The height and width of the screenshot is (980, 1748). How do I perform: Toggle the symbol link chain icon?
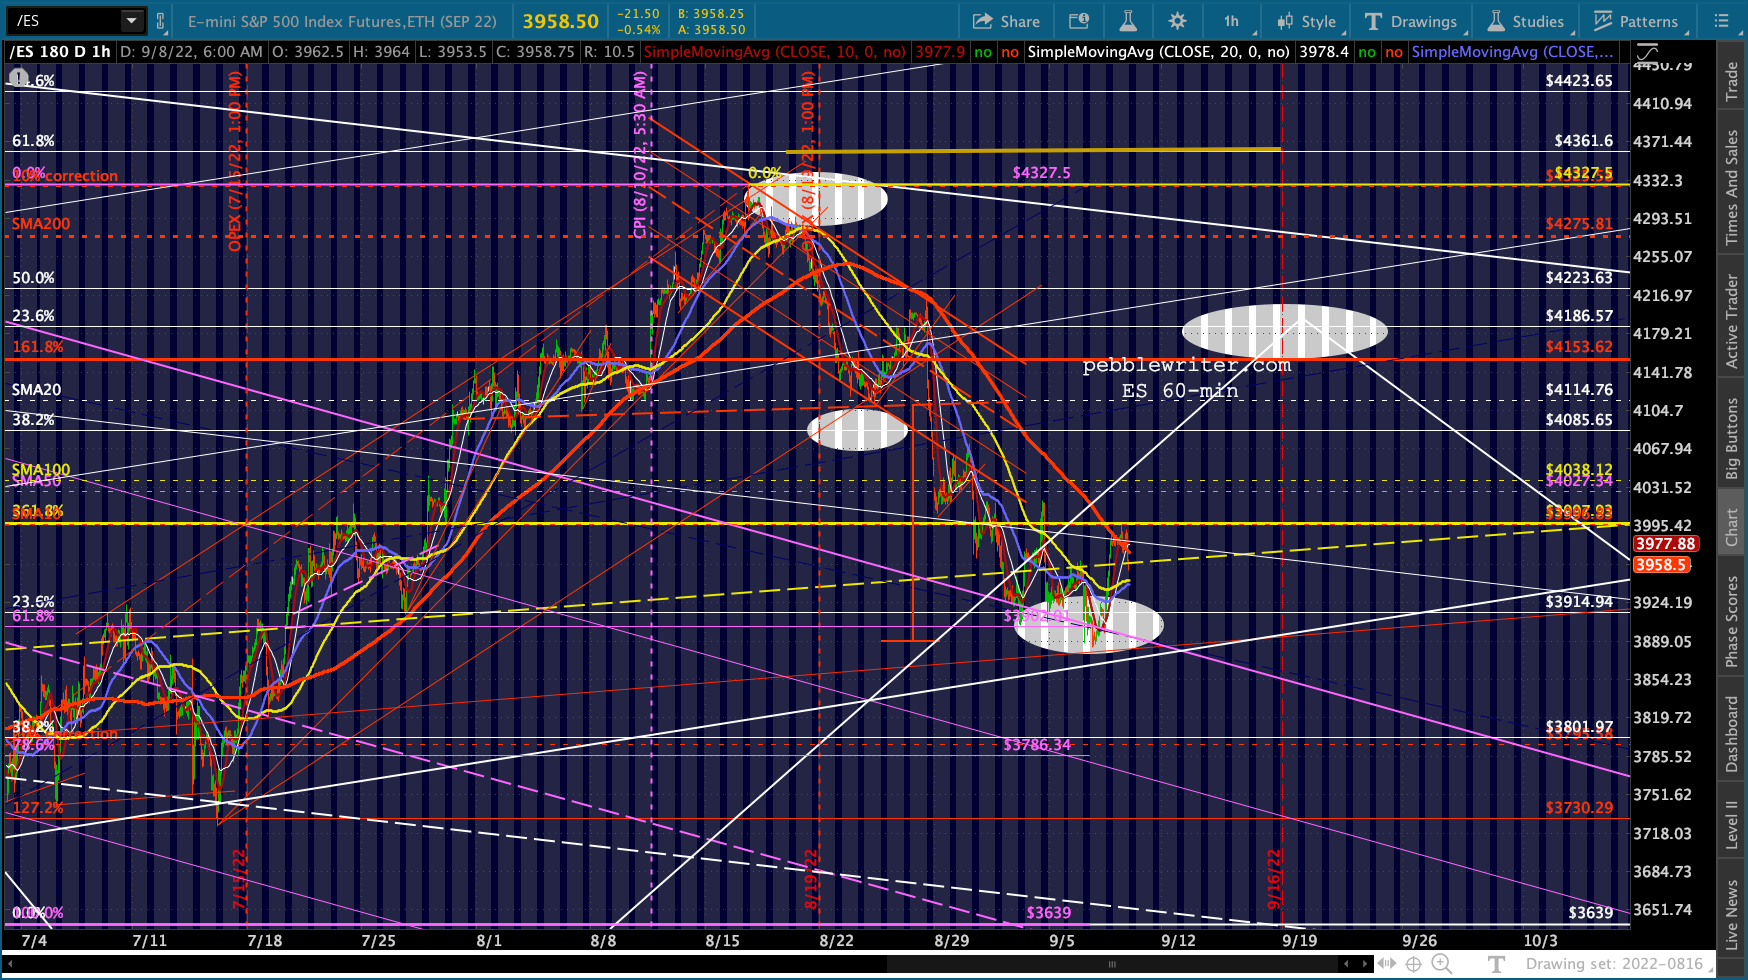[x=160, y=20]
